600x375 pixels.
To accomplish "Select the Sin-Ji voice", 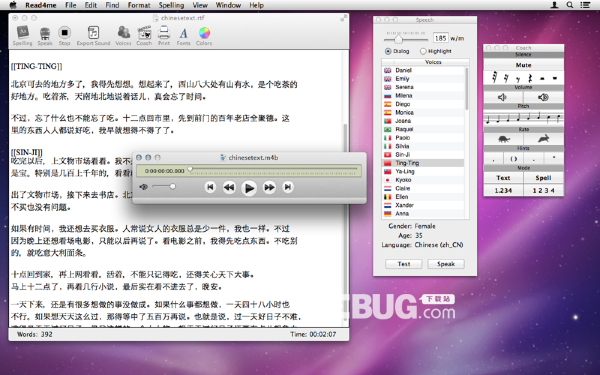I will tap(423, 154).
